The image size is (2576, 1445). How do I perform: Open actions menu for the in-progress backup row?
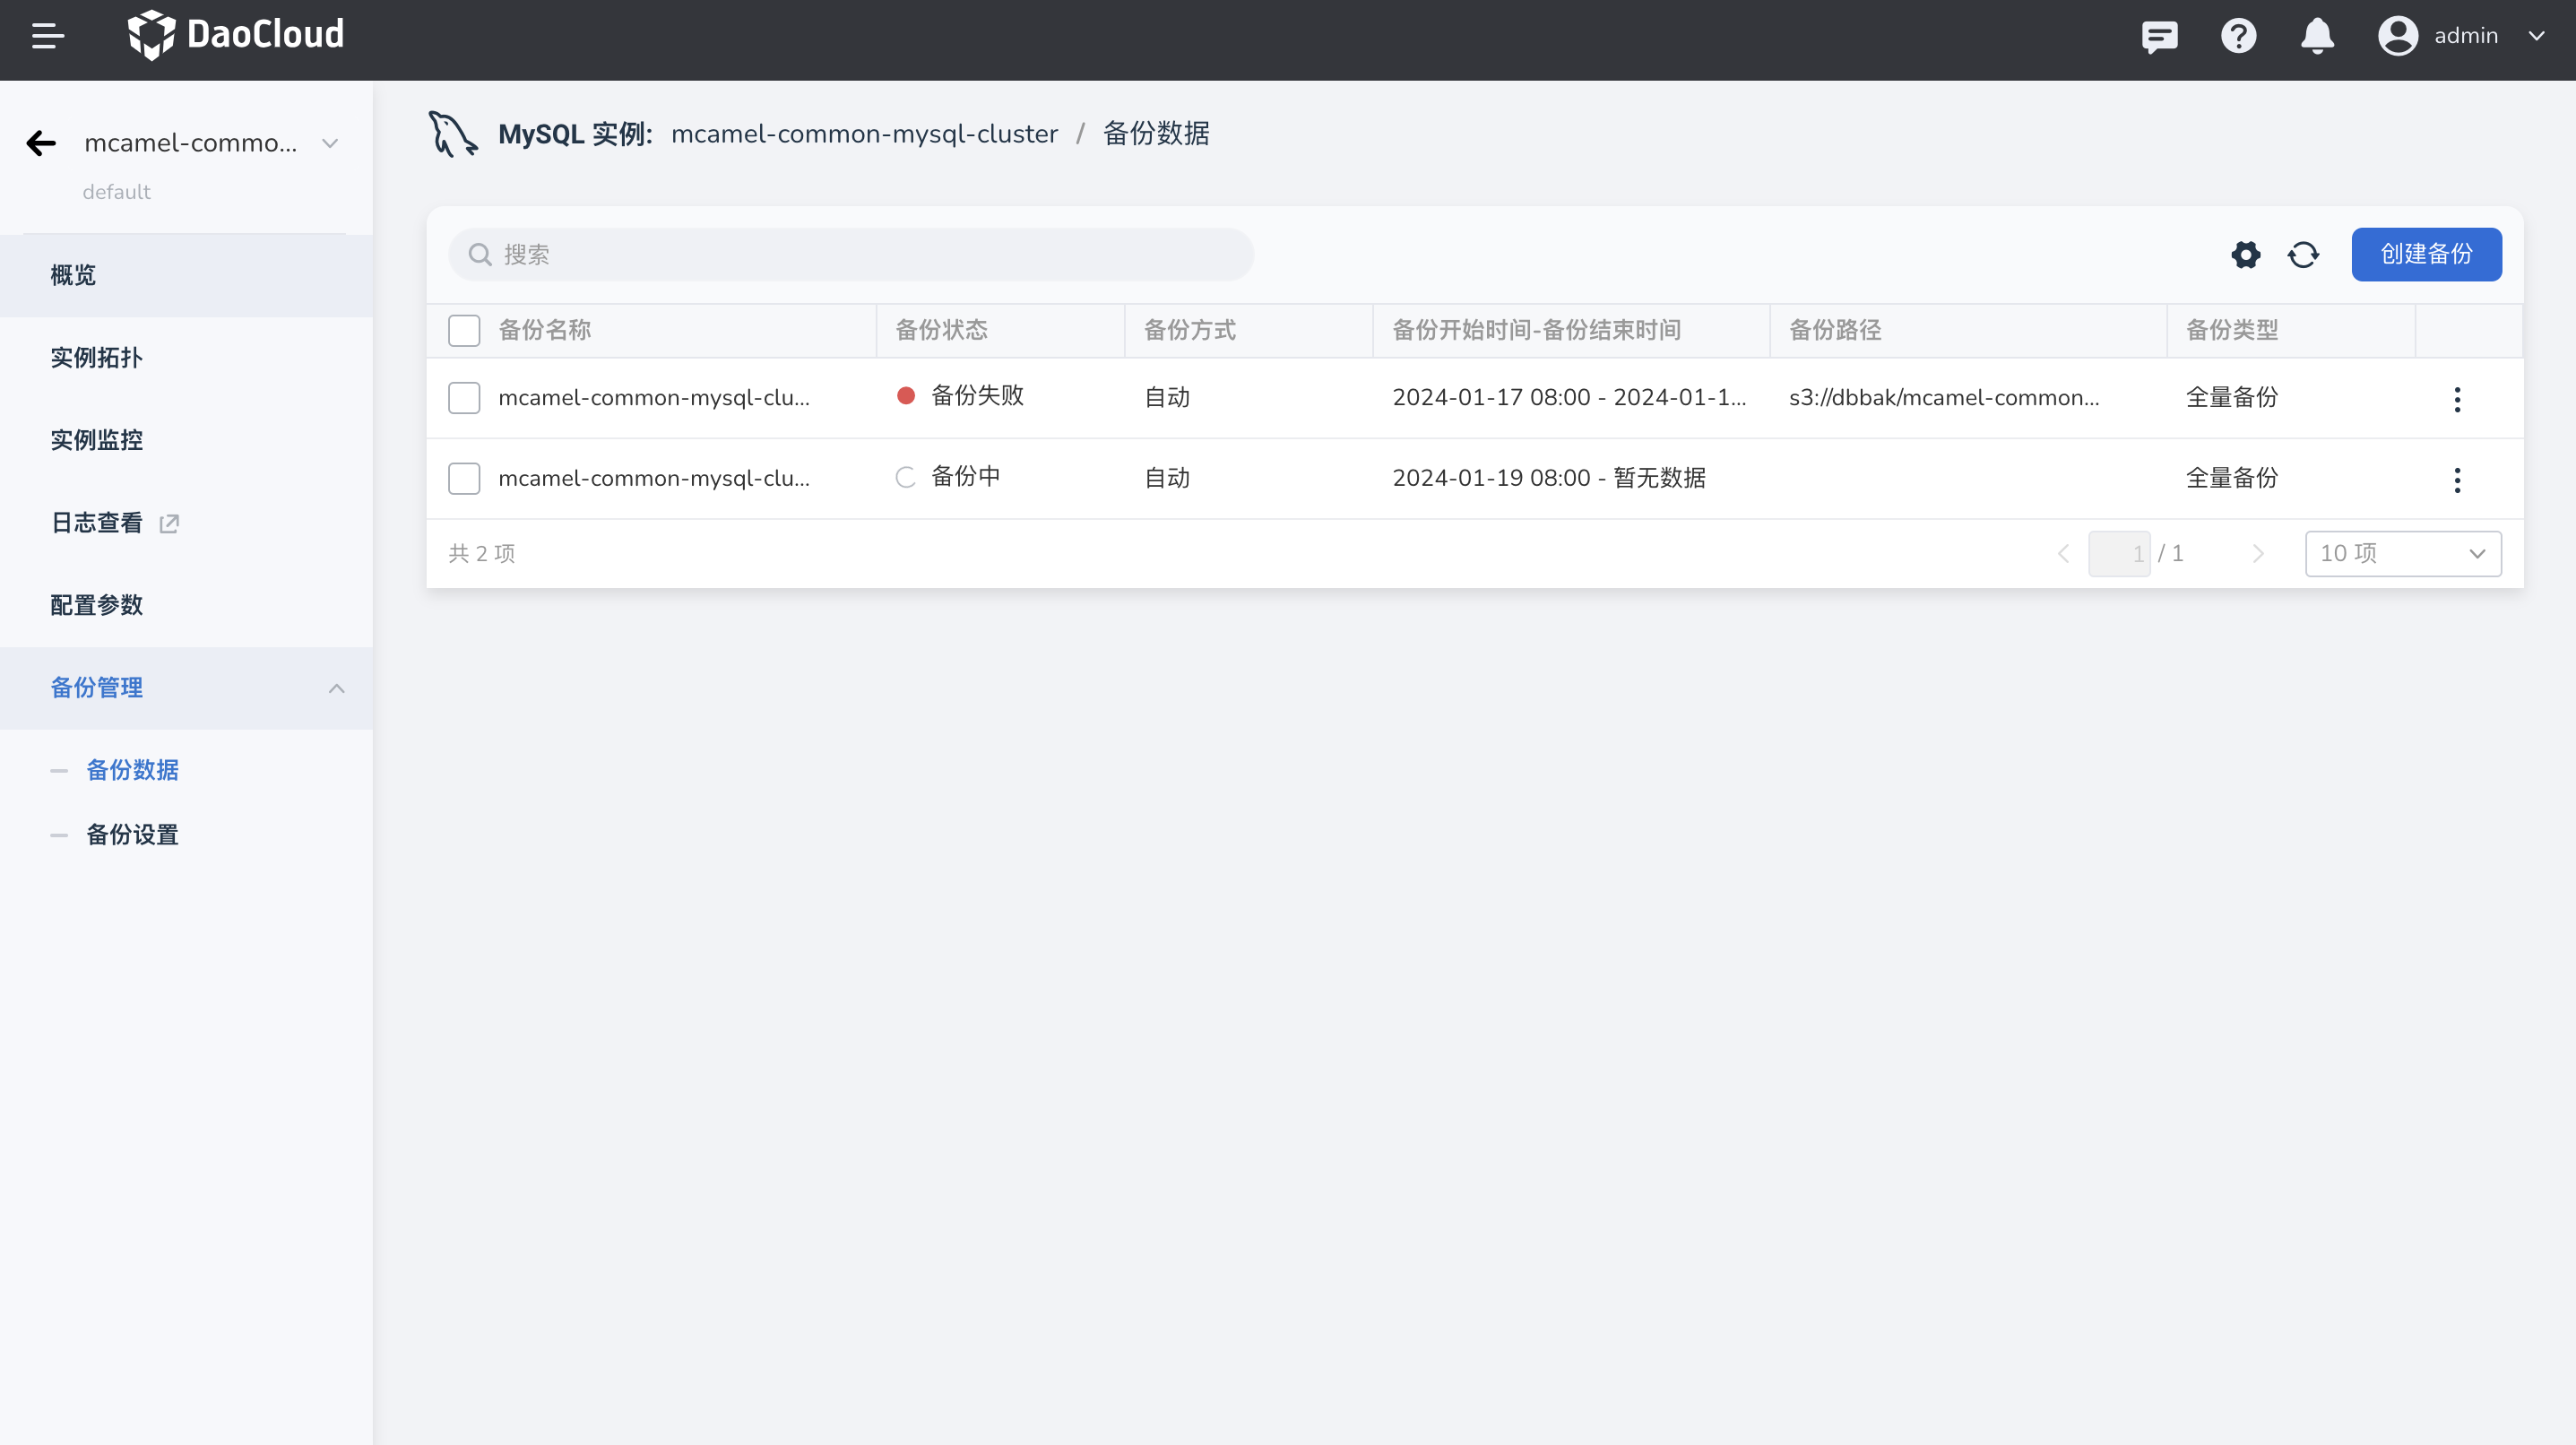2457,480
